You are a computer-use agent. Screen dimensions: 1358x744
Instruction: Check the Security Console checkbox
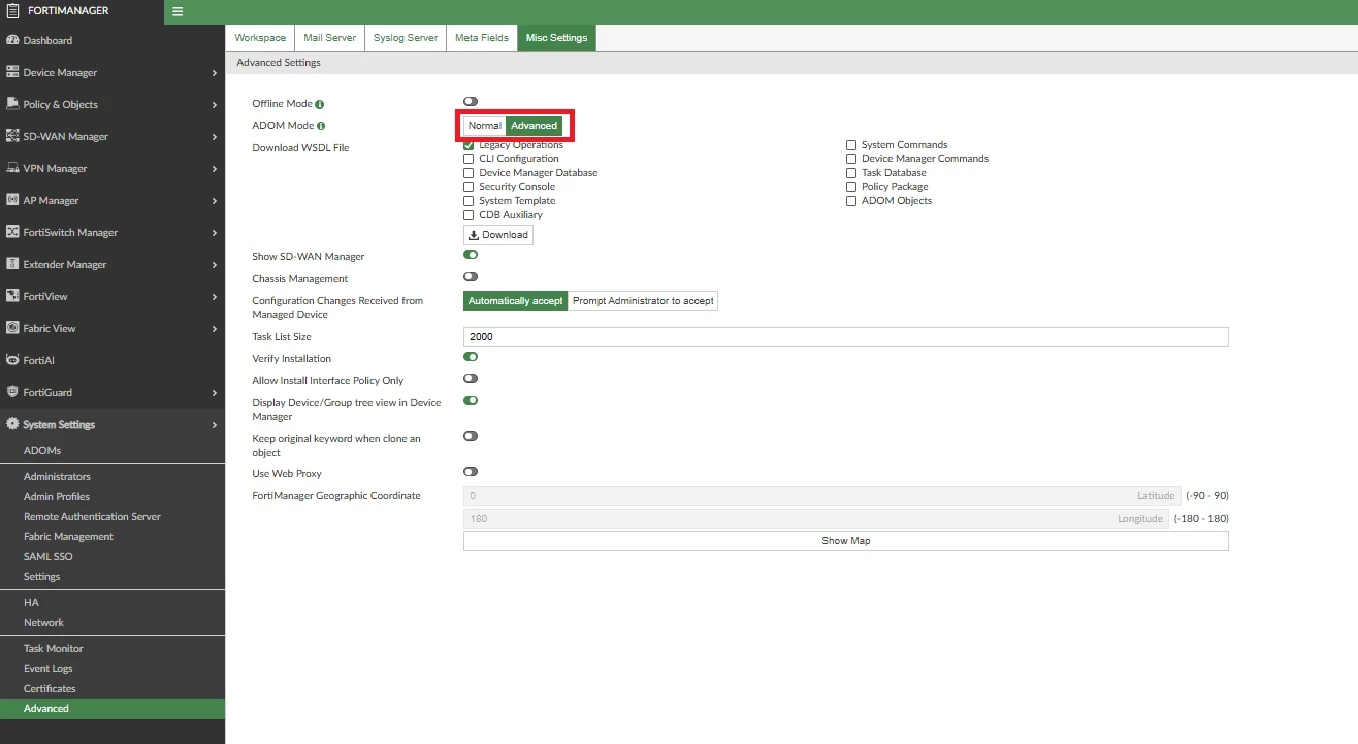coord(468,187)
